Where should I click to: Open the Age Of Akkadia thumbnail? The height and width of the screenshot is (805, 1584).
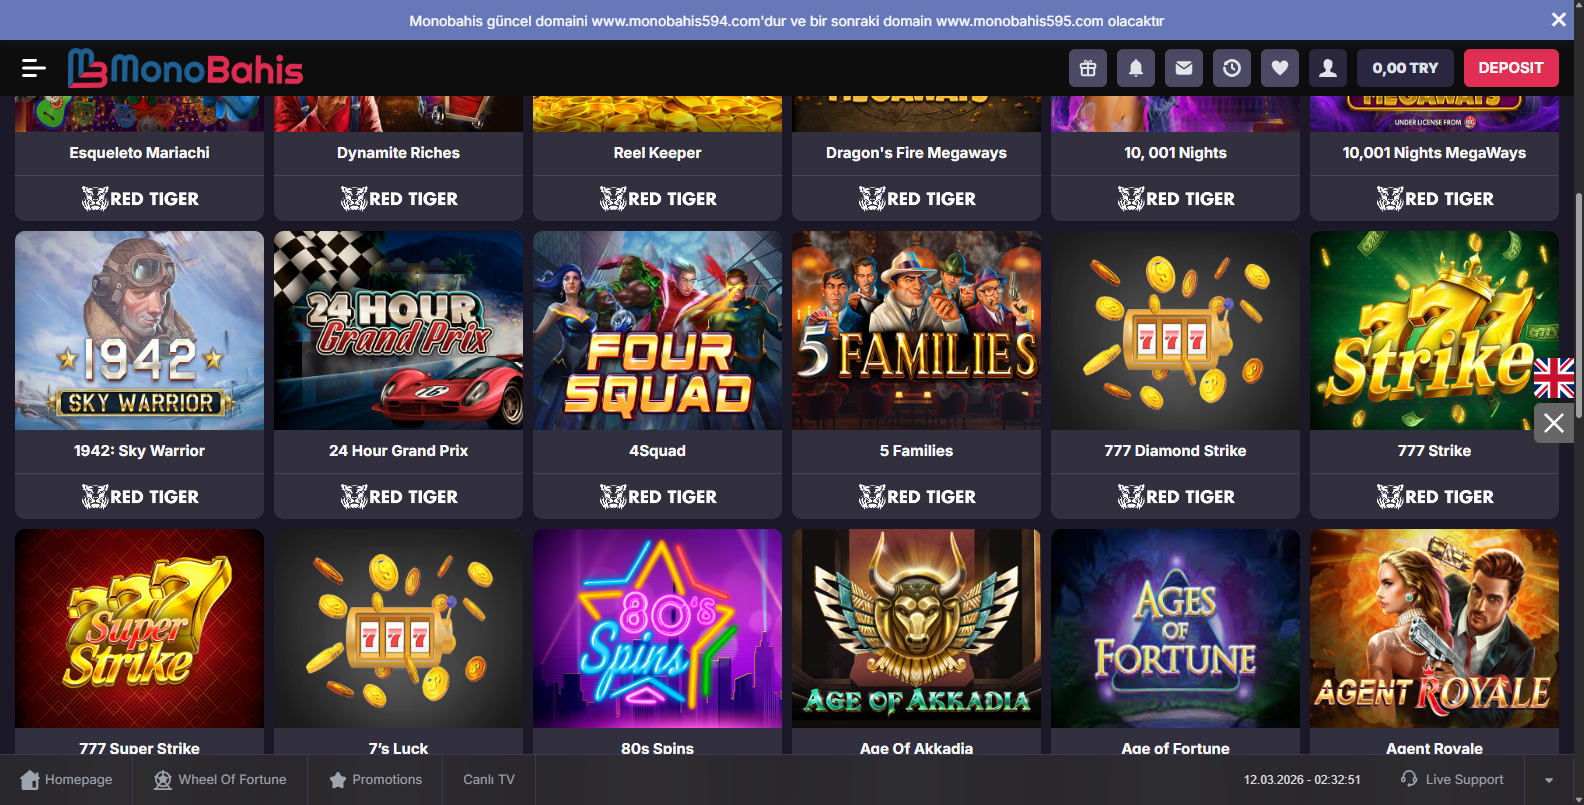(917, 629)
